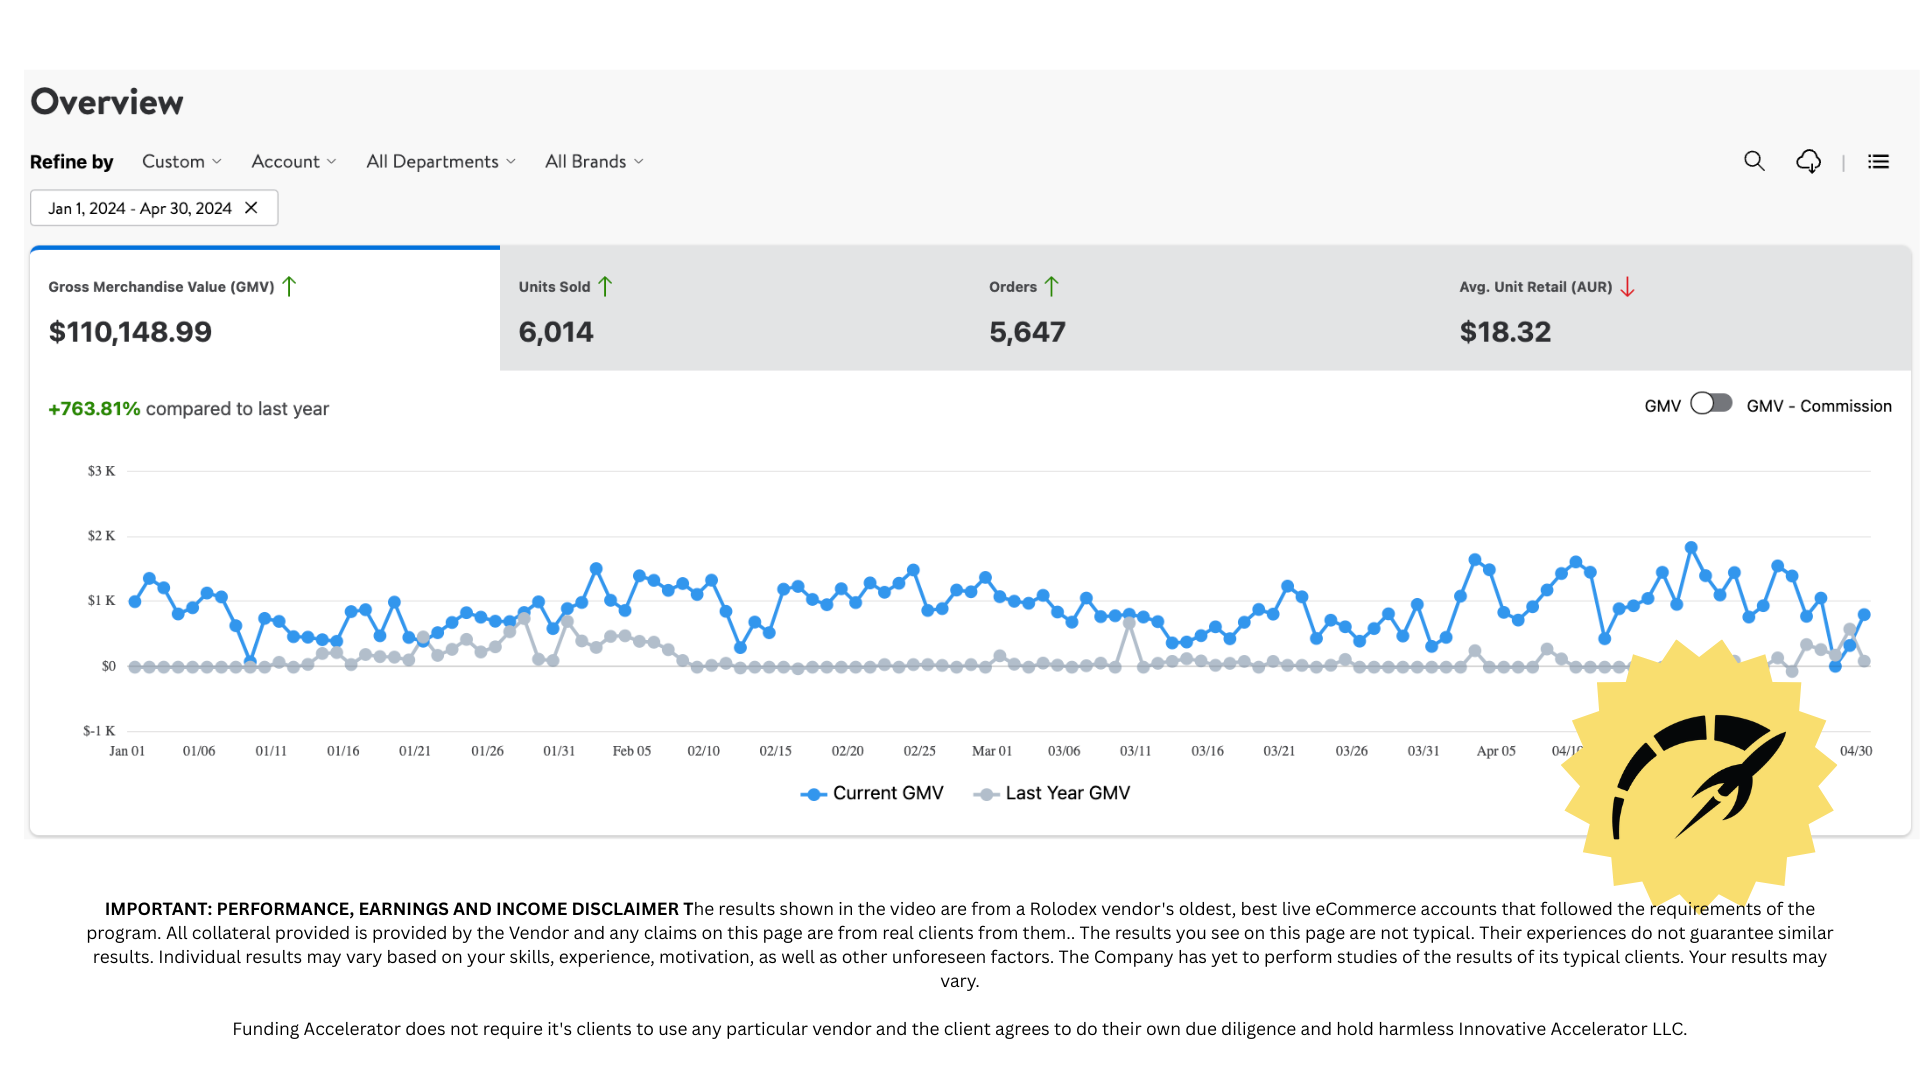The image size is (1920, 1080).
Task: Select the Gross Merchandise Value tab
Action: click(x=265, y=310)
